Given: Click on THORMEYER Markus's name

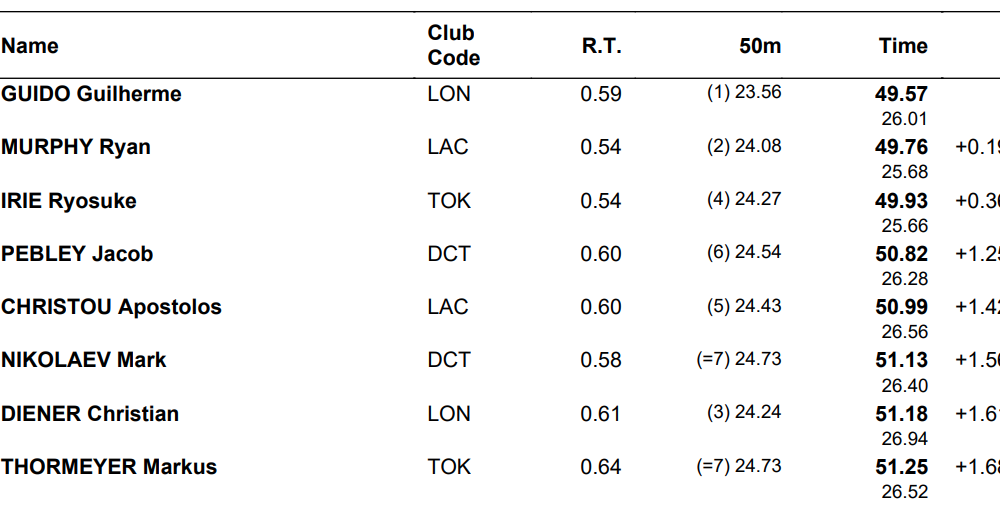Looking at the screenshot, I should [109, 467].
